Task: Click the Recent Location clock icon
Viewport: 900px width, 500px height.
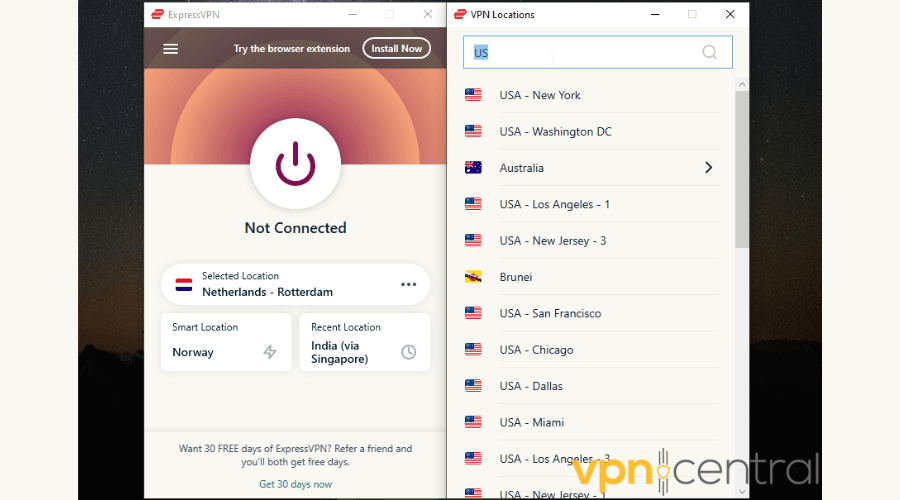Action: click(x=408, y=352)
